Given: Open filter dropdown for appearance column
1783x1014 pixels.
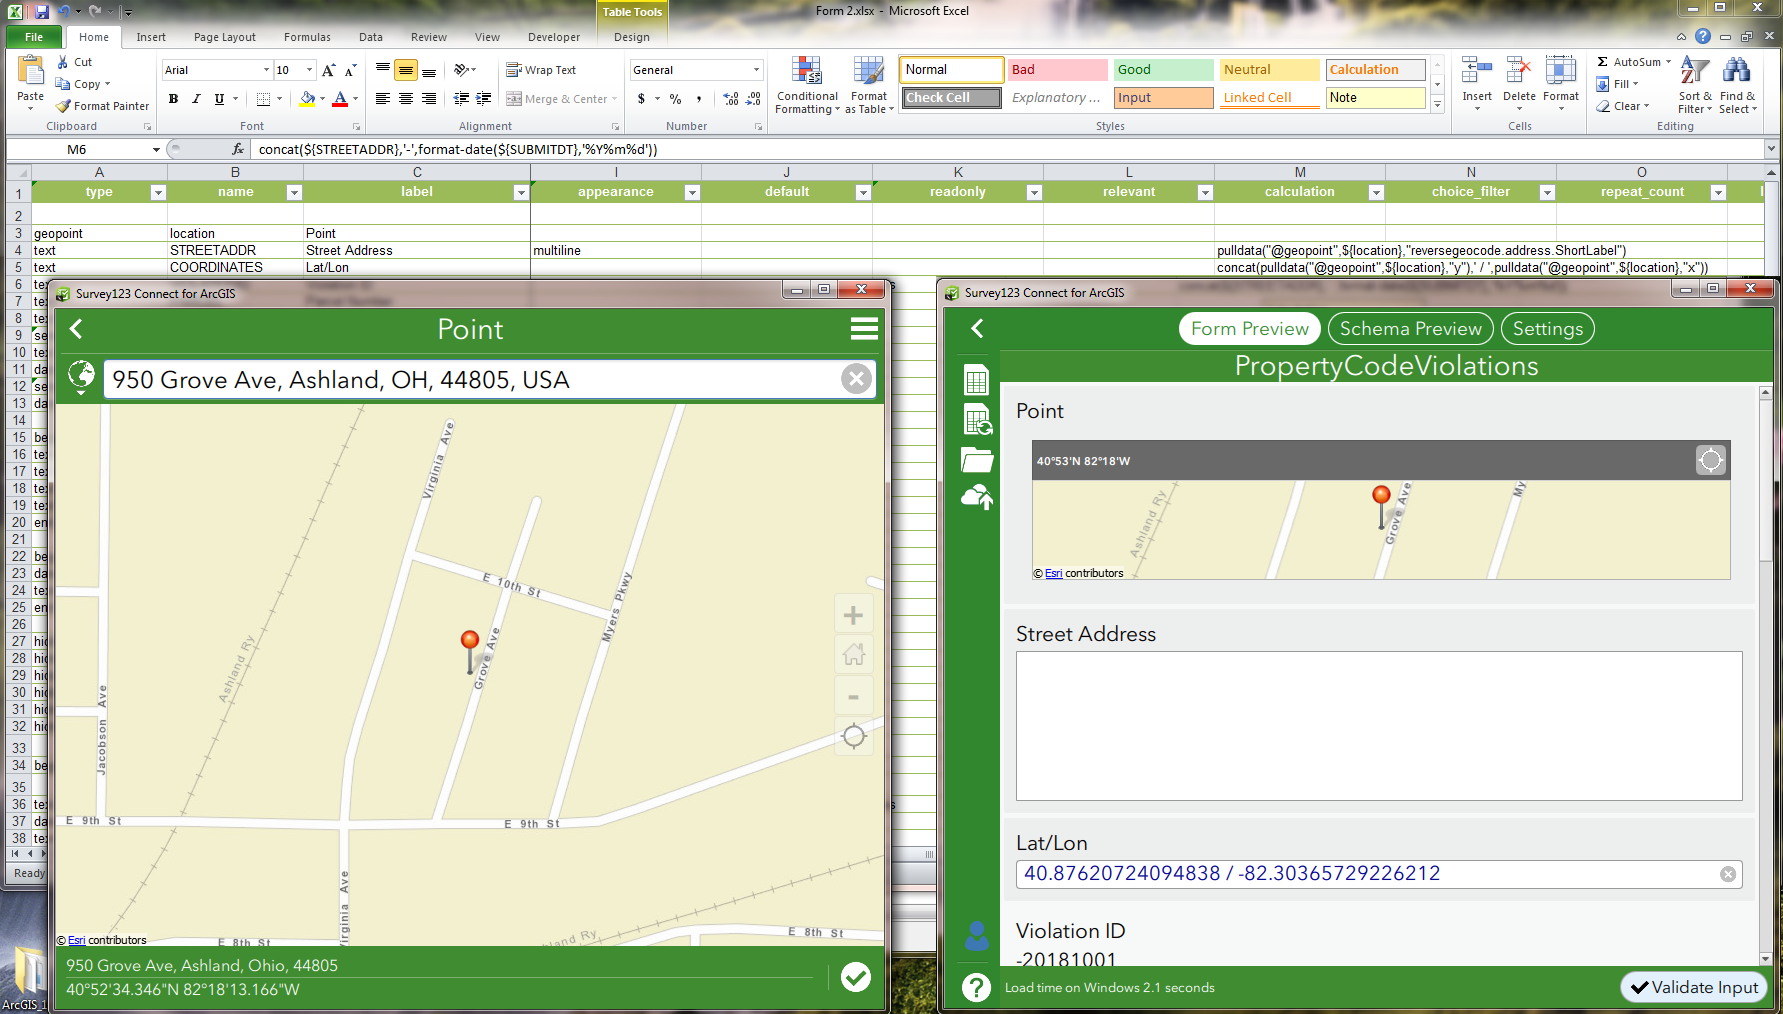Looking at the screenshot, I should coord(692,192).
